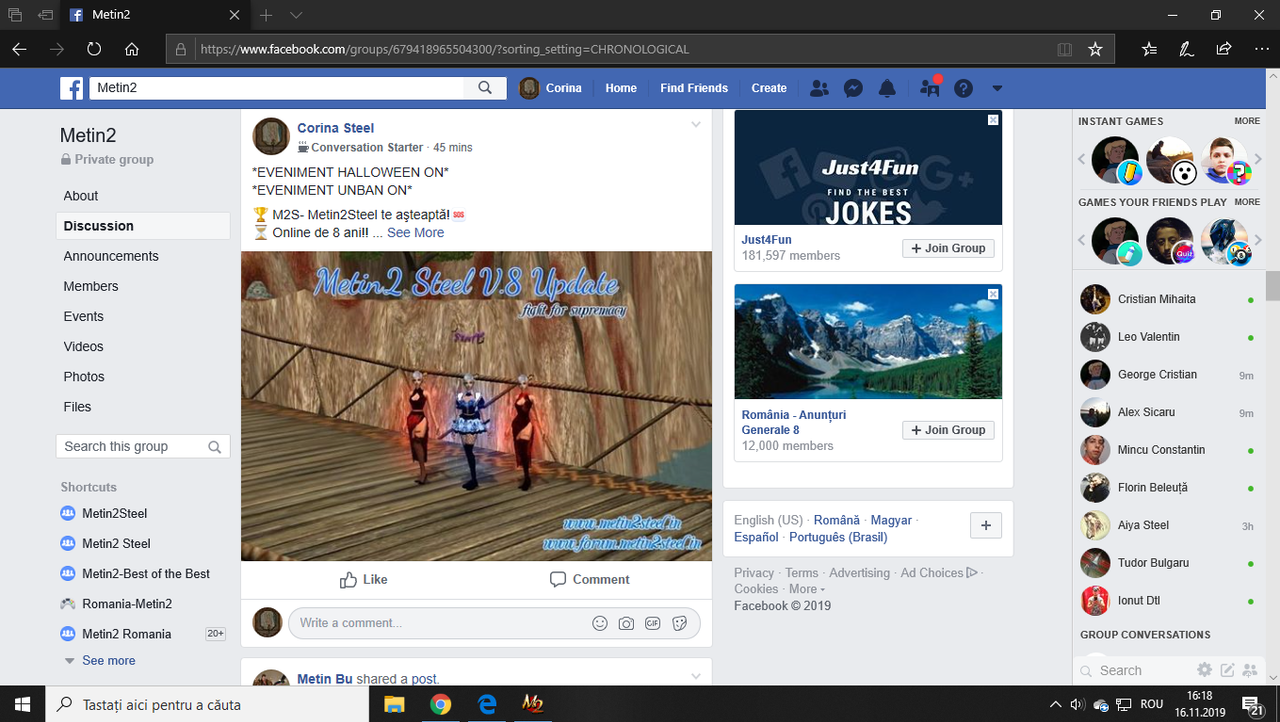This screenshot has width=1280, height=722.
Task: Select the Discussion group tab
Action: [143, 226]
